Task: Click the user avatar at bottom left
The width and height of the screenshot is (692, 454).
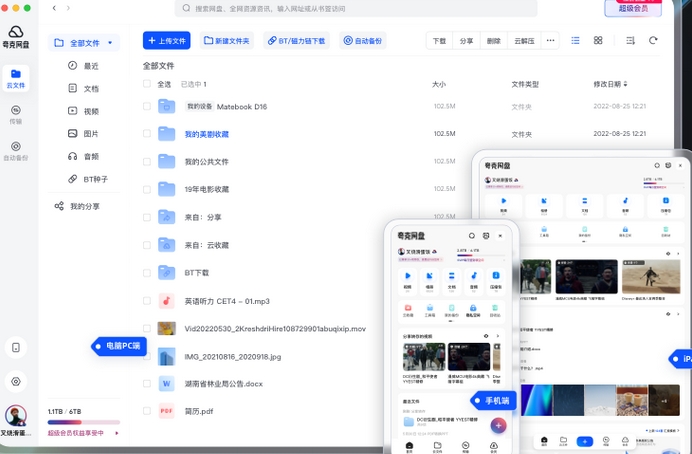Action: pyautogui.click(x=16, y=416)
